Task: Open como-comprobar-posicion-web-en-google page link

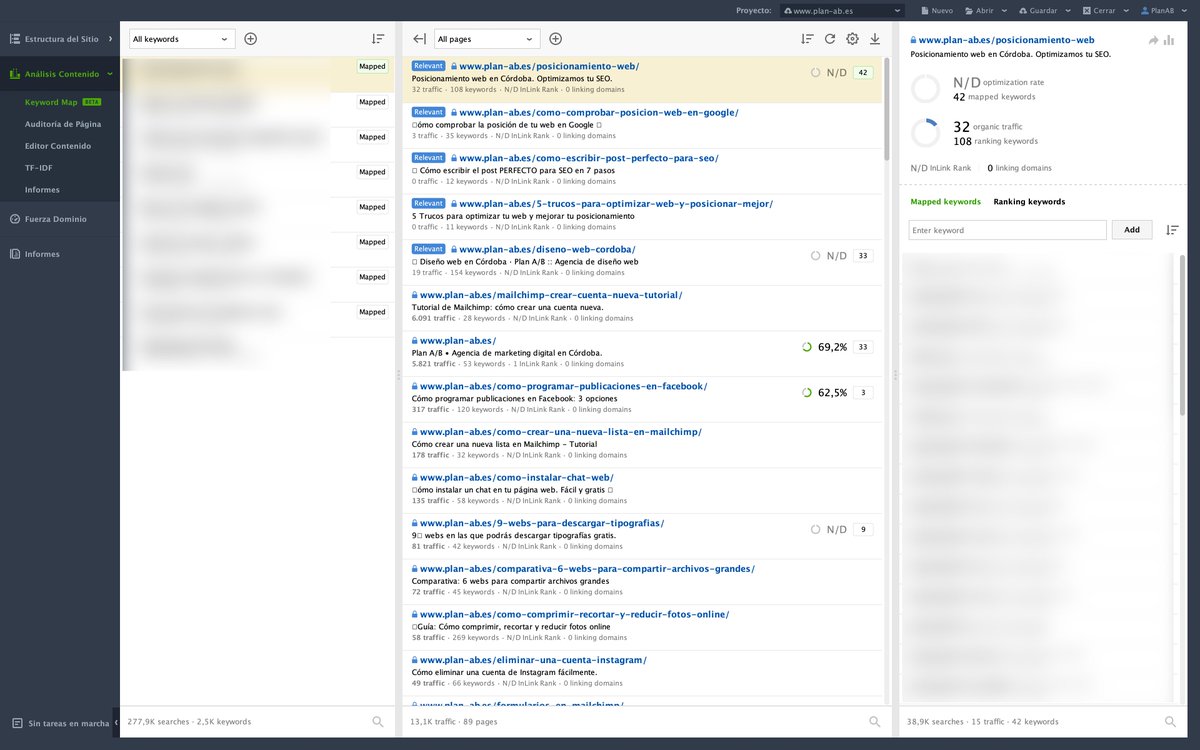Action: (x=599, y=112)
